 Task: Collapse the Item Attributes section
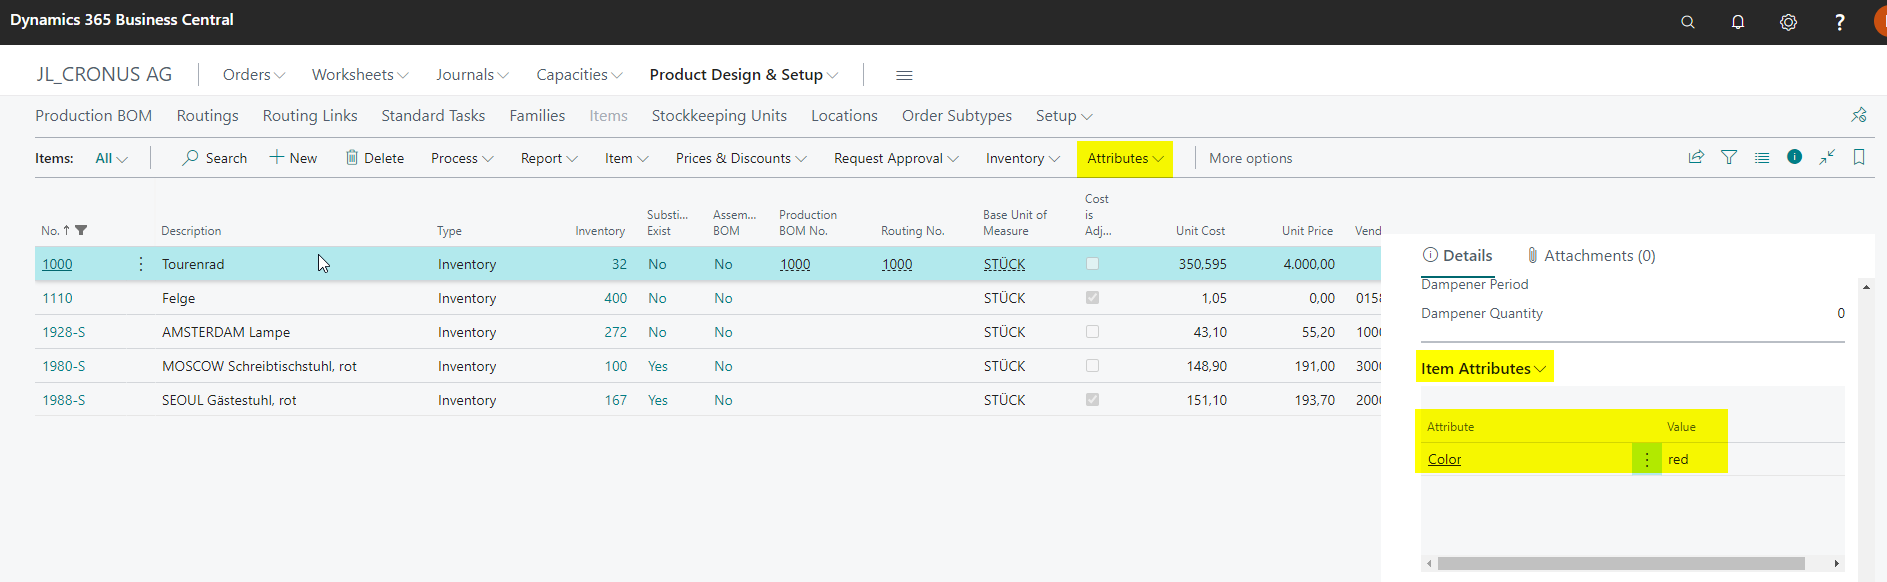(1483, 368)
